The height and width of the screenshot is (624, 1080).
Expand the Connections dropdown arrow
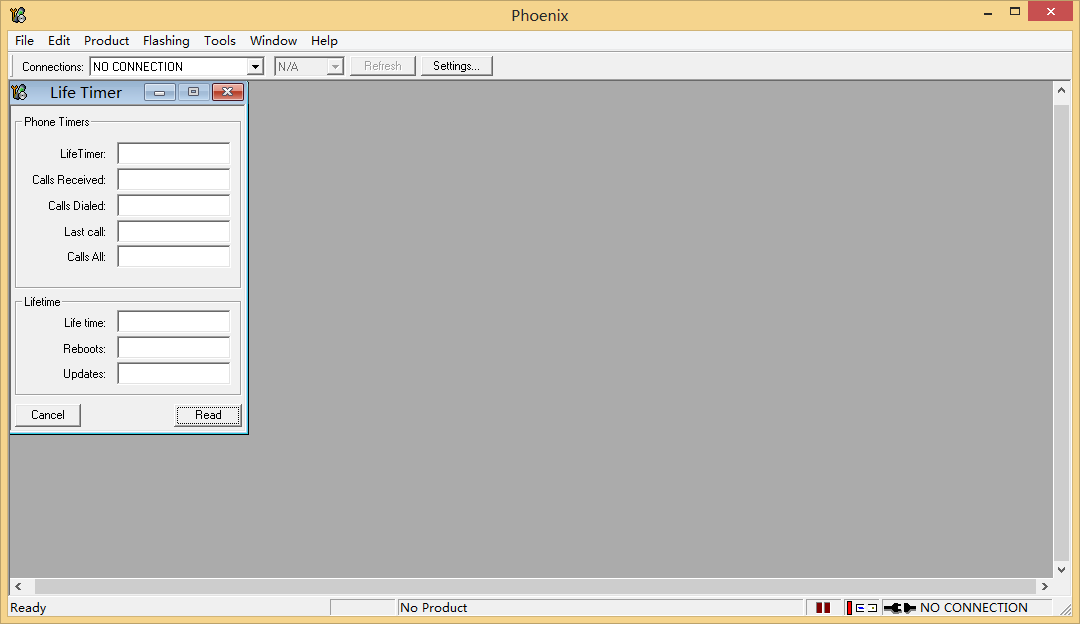(x=255, y=67)
